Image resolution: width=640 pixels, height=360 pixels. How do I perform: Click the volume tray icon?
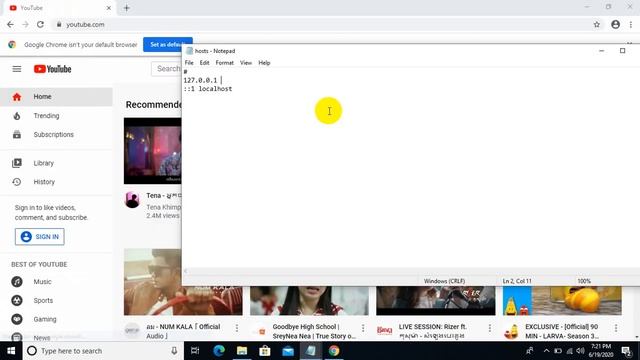(x=580, y=351)
